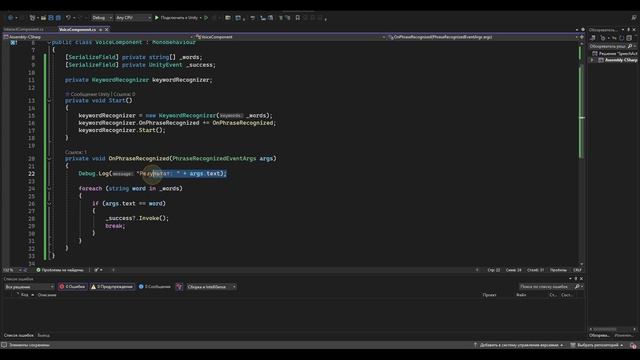The width and height of the screenshot is (640, 360).
Task: Click the Solution Explorer window options arrow
Action: (x=623, y=30)
